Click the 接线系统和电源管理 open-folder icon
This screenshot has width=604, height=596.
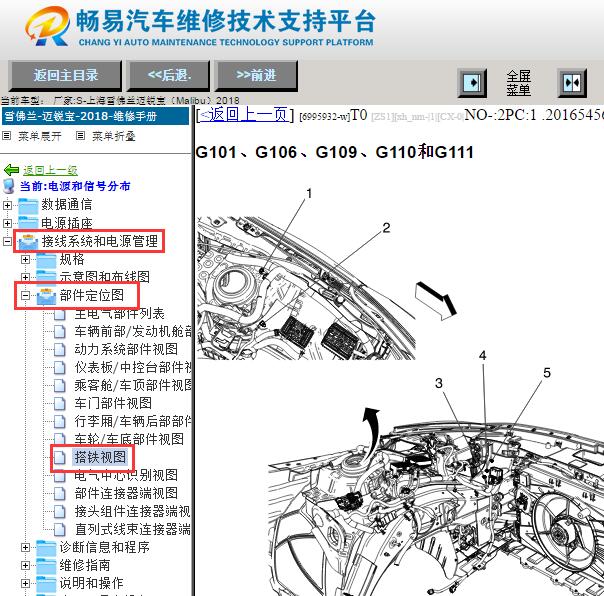point(28,242)
